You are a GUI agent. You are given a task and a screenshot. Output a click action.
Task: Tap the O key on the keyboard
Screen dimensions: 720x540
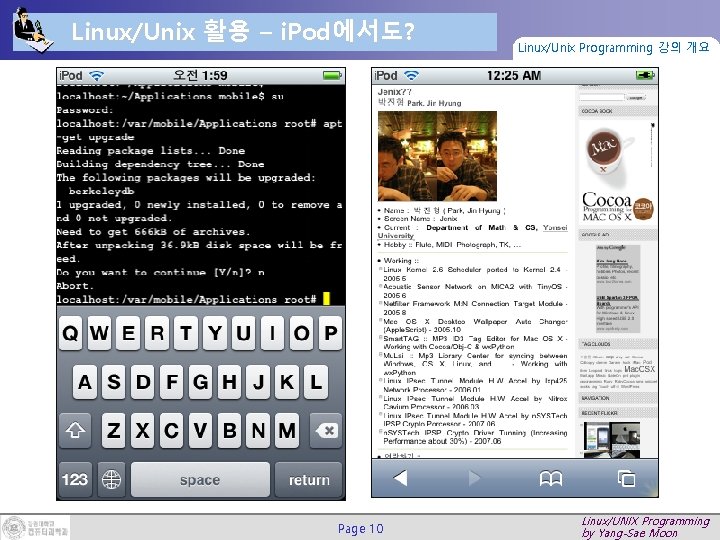(x=302, y=333)
